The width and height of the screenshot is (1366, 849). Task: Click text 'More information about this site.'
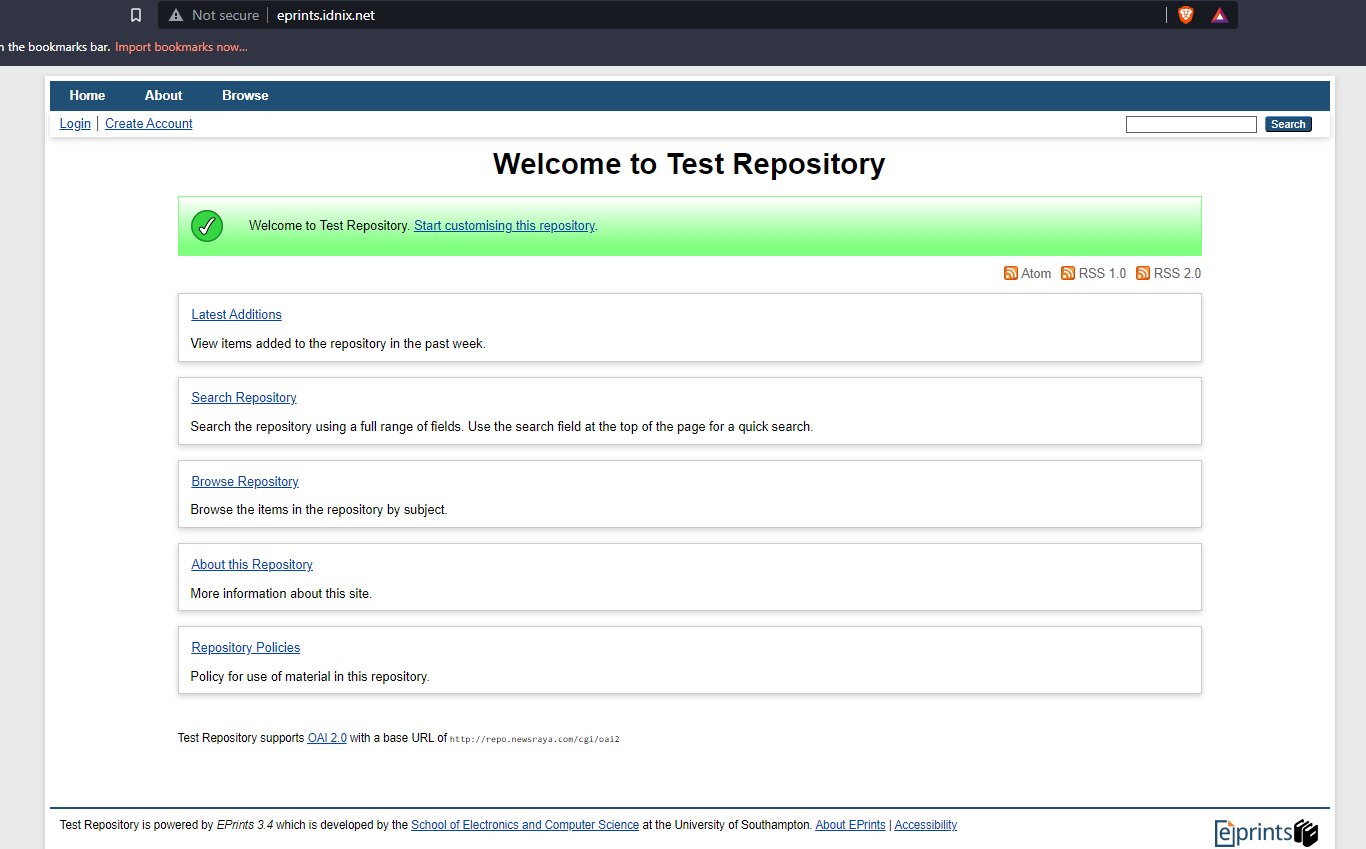tap(281, 594)
